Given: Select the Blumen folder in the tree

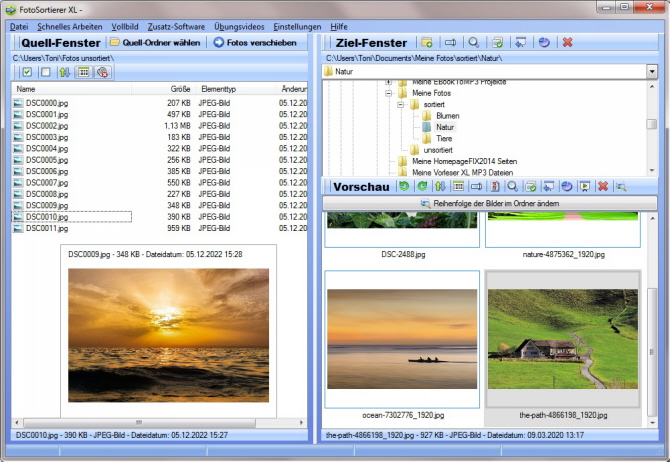Looking at the screenshot, I should pos(447,116).
